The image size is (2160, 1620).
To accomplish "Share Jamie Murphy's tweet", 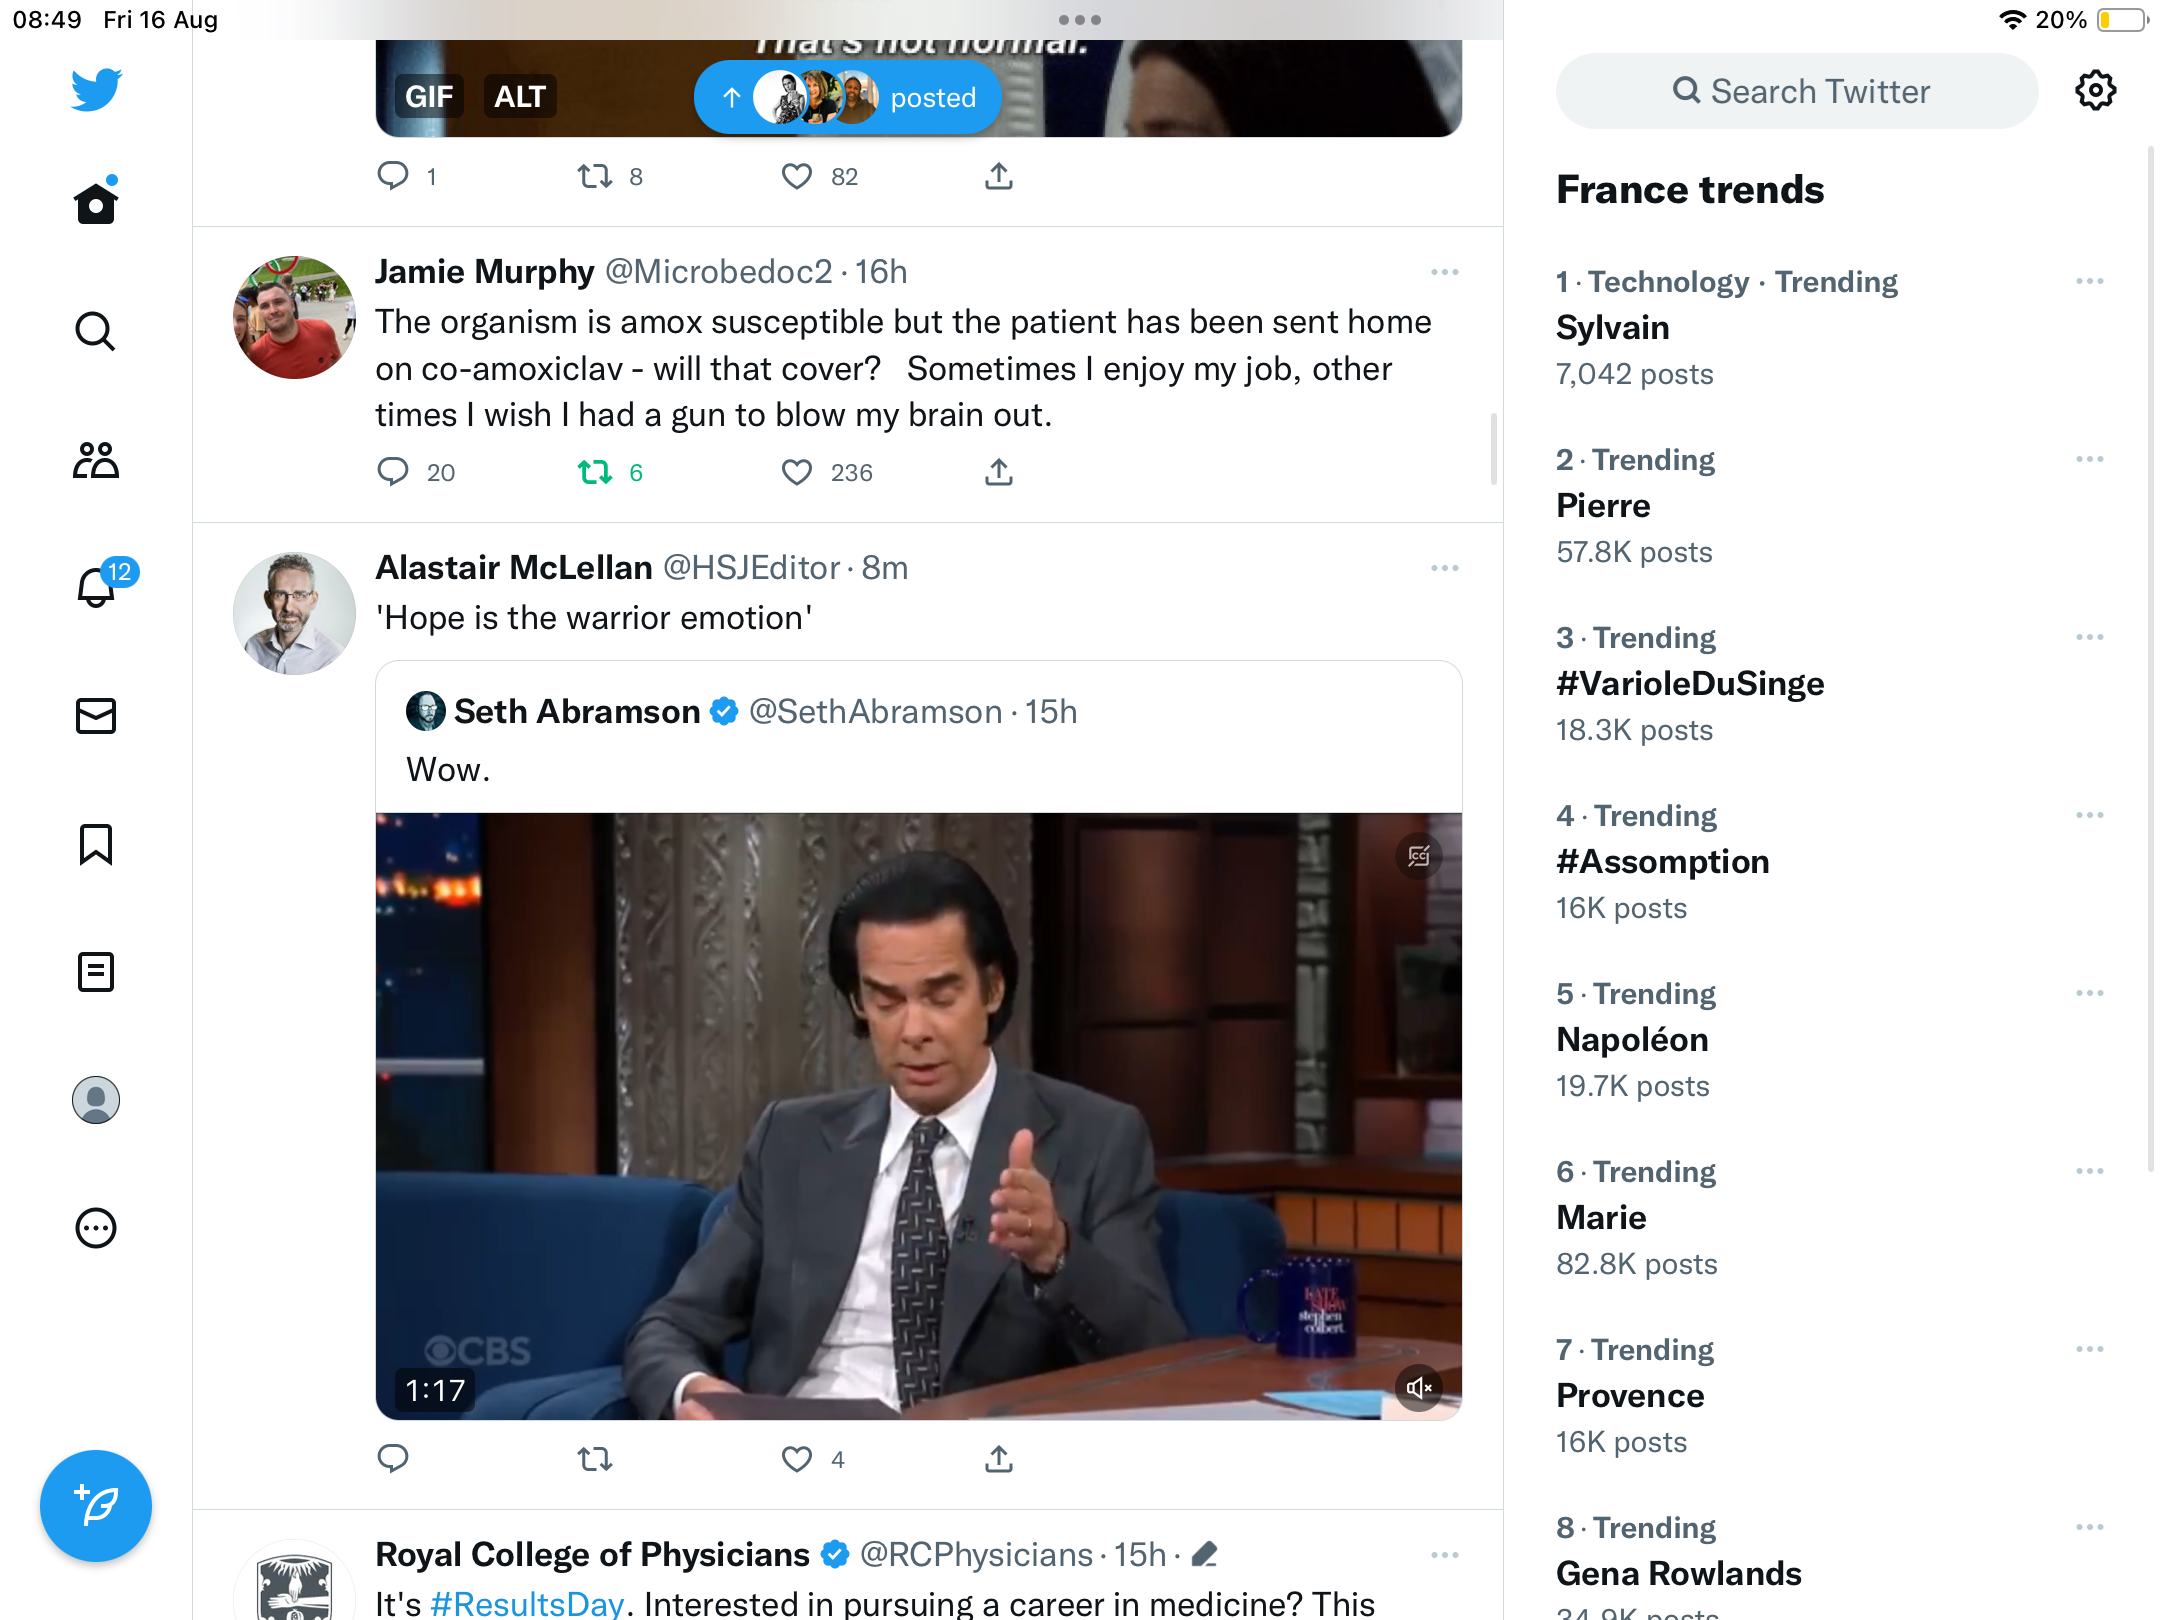I will 999,472.
